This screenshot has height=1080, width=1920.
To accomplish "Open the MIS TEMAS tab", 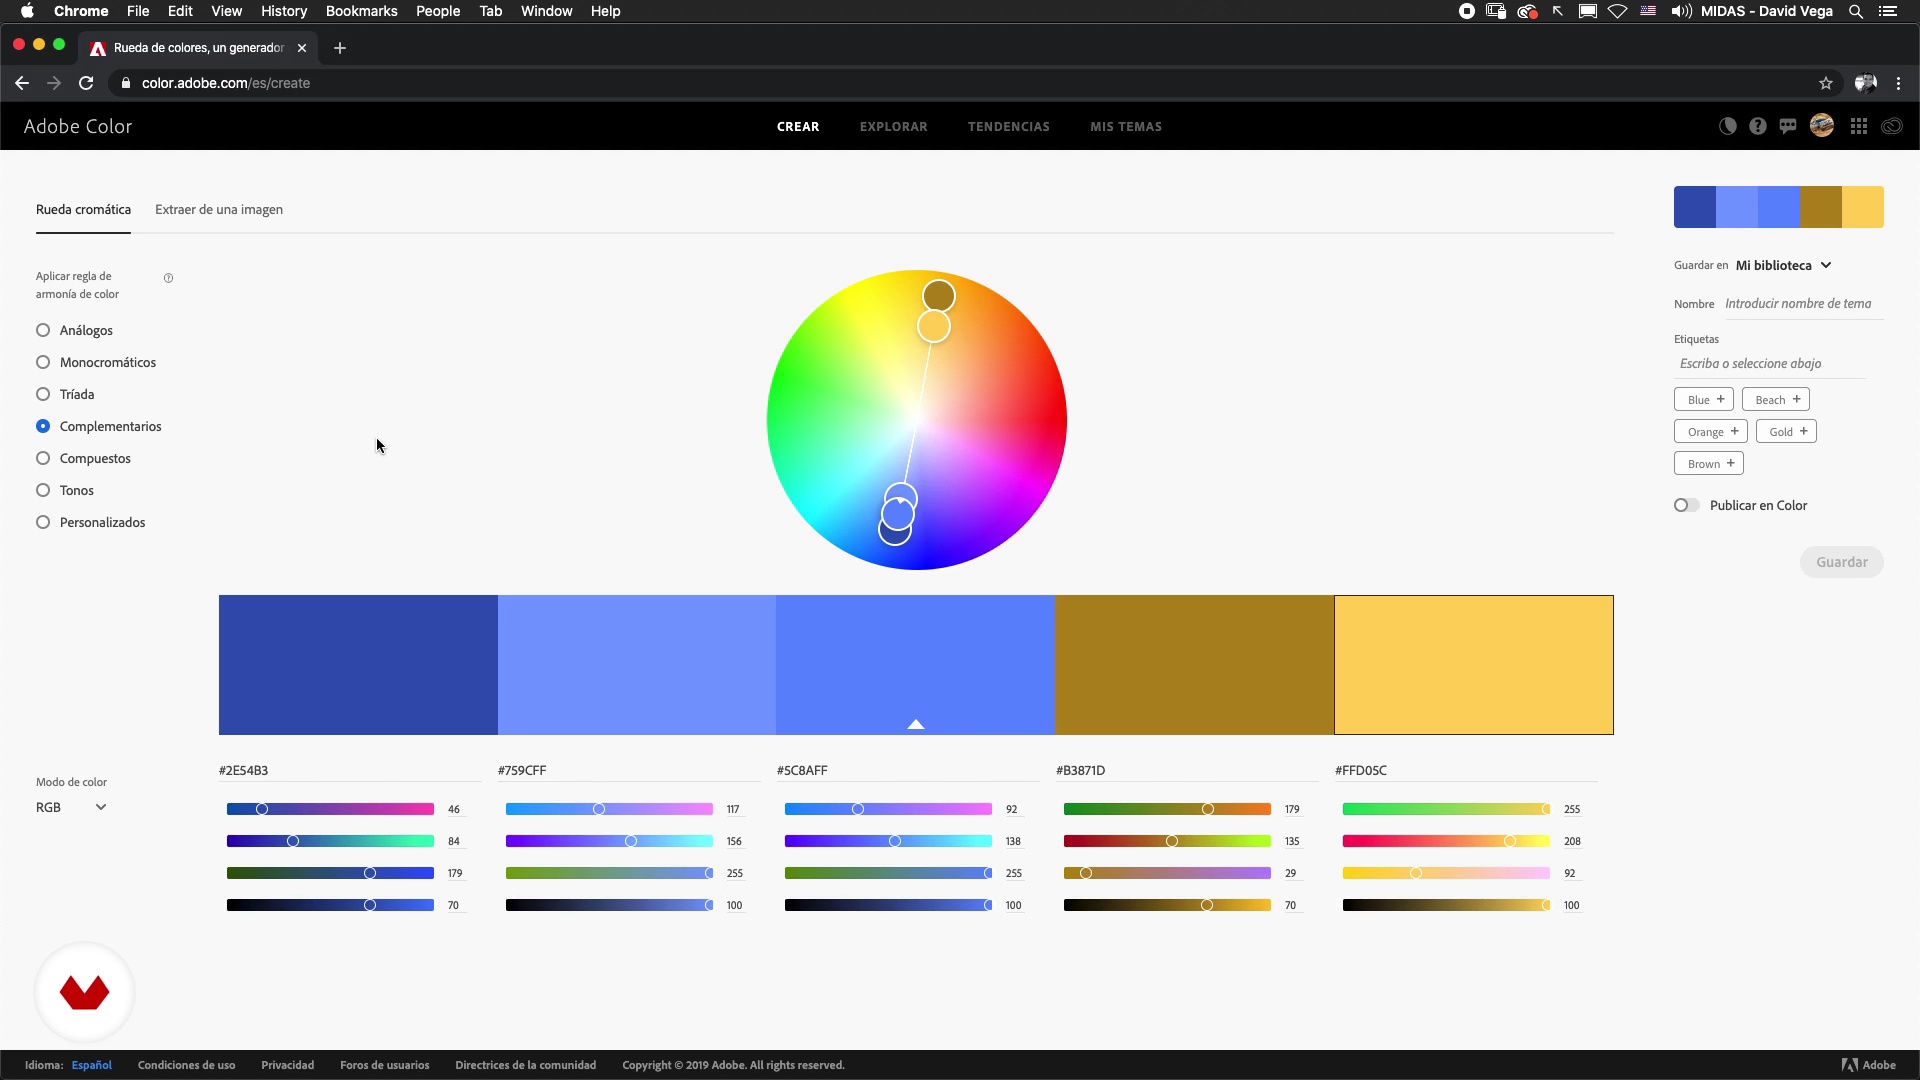I will (x=1126, y=127).
